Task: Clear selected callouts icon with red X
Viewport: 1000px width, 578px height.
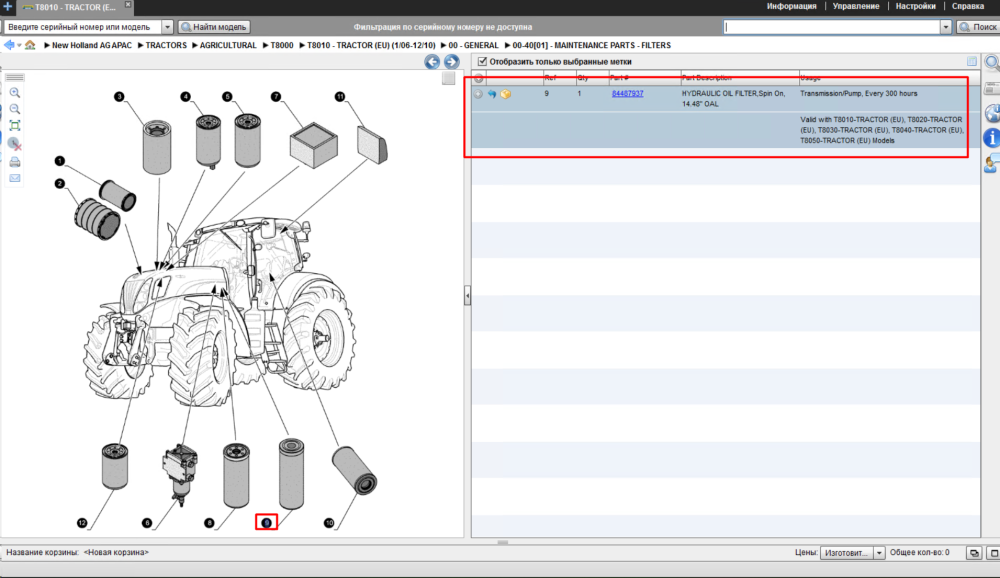Action: click(14, 144)
